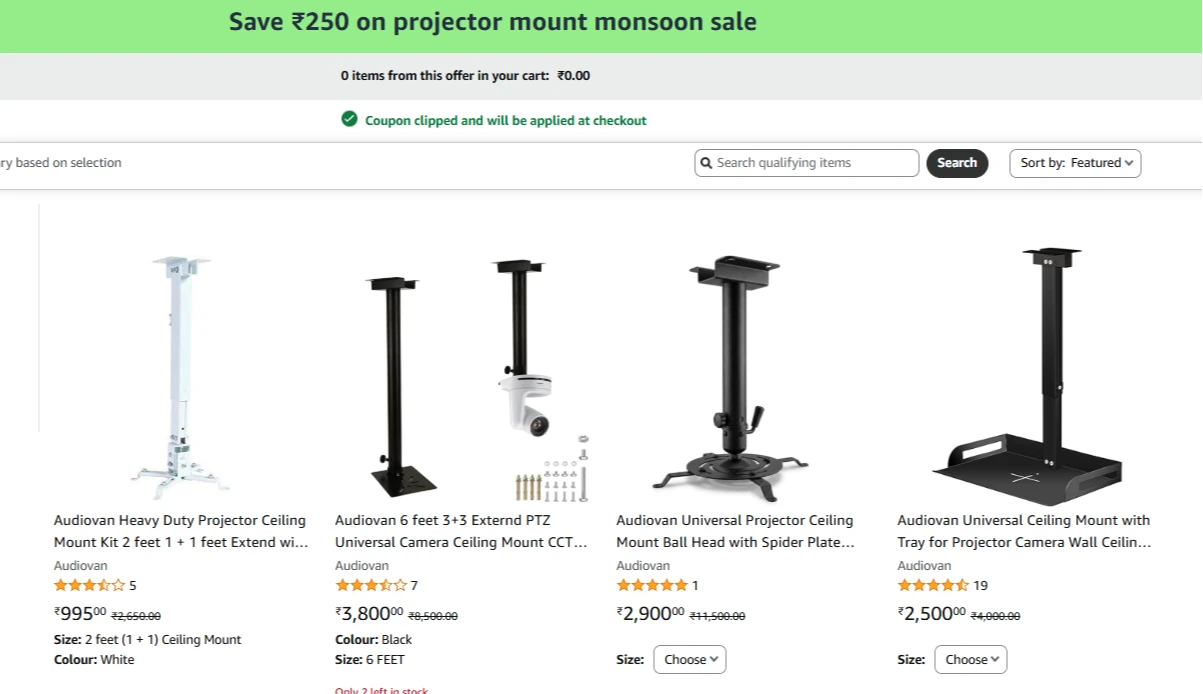The height and width of the screenshot is (694, 1203).
Task: Open Audiovan Ceiling Mount with Tray title
Action: (1024, 531)
